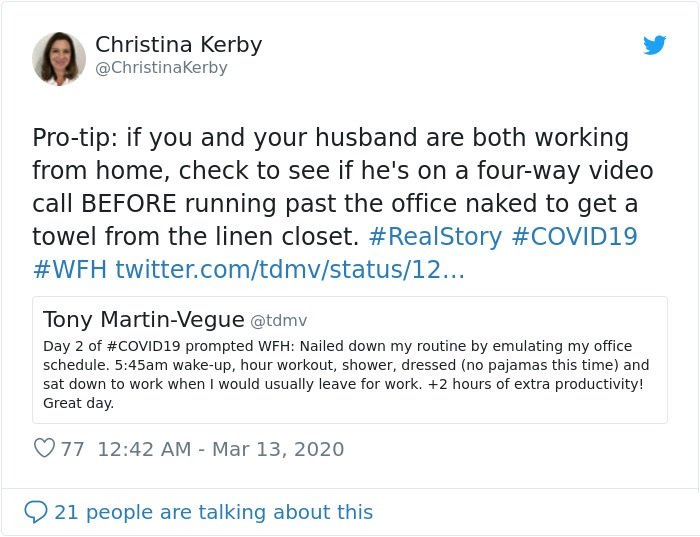Open Tony Martin-Vegue's quoted name
The image size is (700, 537).
144,320
